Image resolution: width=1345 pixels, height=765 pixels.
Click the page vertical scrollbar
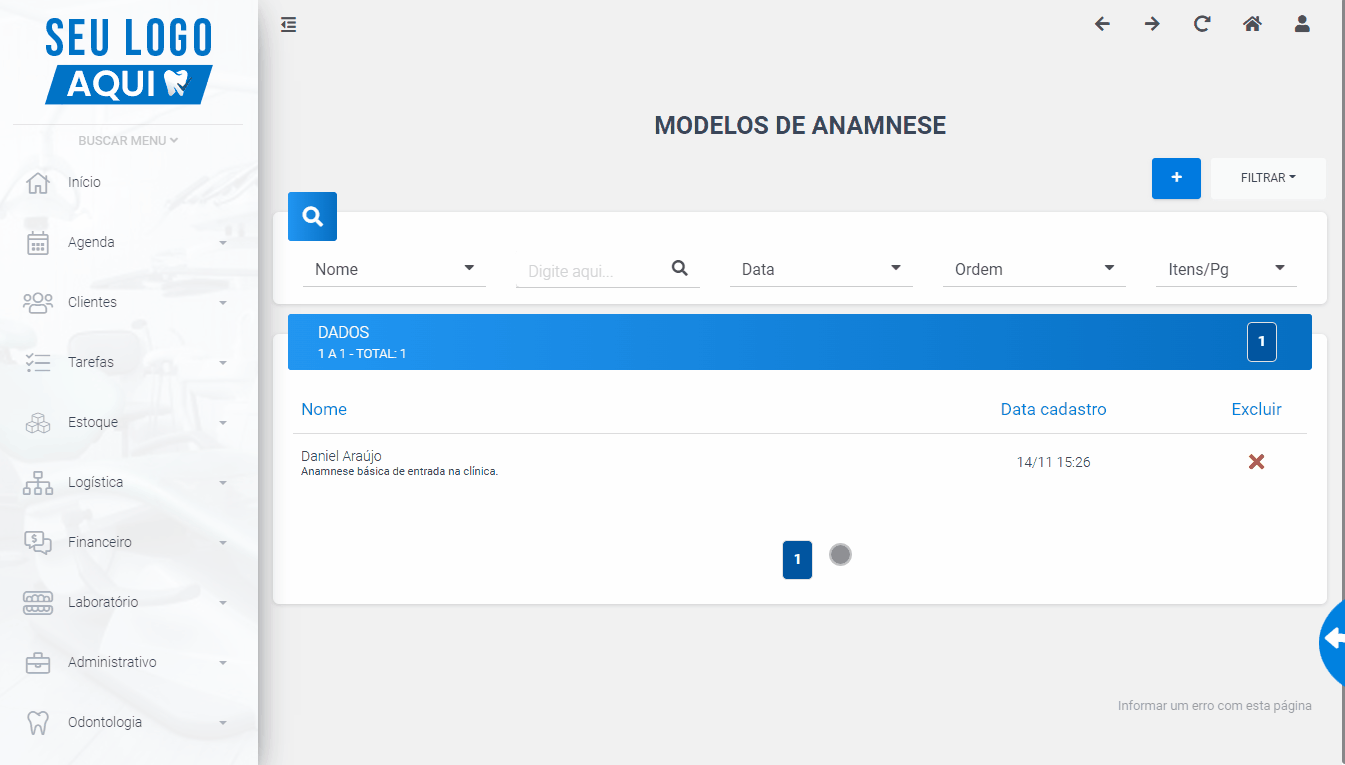tap(1342, 382)
